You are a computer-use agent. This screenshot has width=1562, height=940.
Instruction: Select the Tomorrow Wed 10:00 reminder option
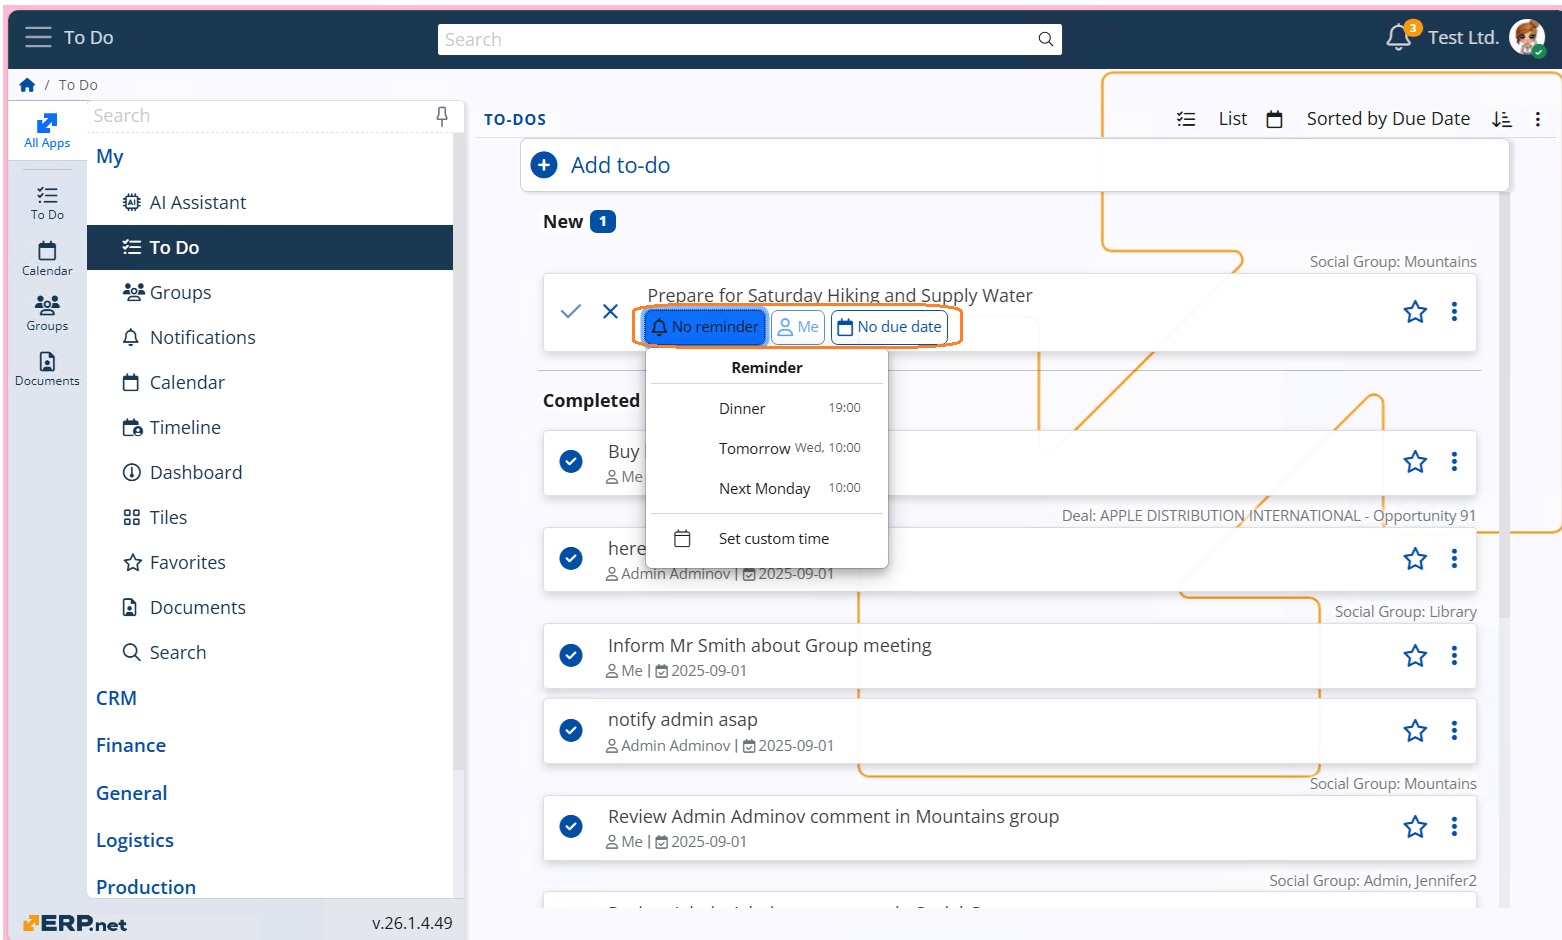[x=767, y=448]
